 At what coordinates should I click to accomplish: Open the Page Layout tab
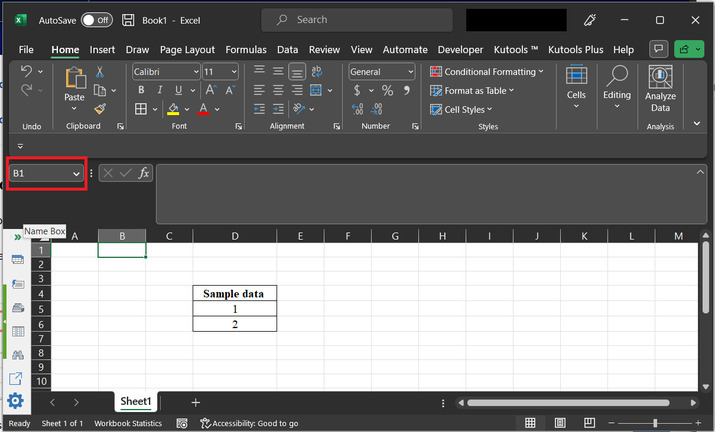click(x=187, y=50)
